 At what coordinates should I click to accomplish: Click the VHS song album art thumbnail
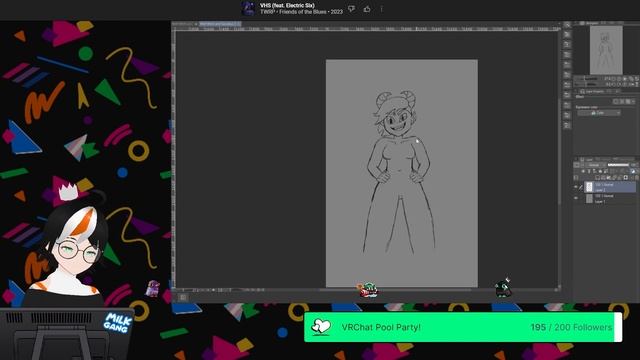[x=248, y=8]
